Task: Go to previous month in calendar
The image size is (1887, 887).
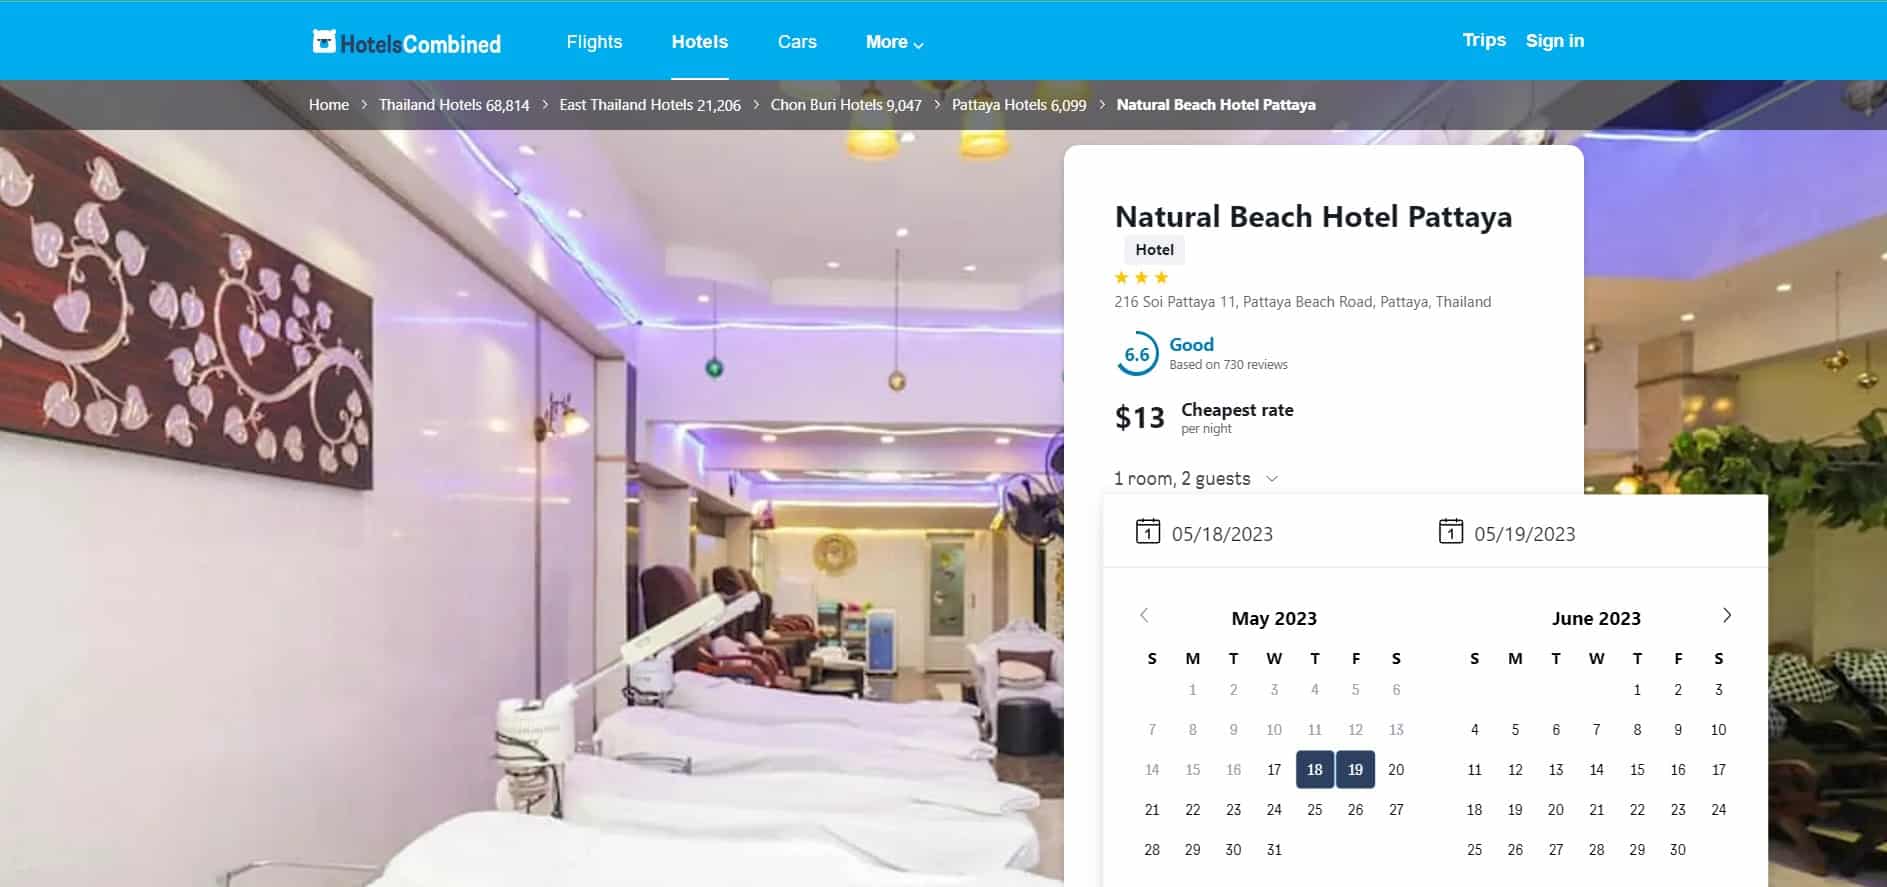Action: pos(1144,615)
